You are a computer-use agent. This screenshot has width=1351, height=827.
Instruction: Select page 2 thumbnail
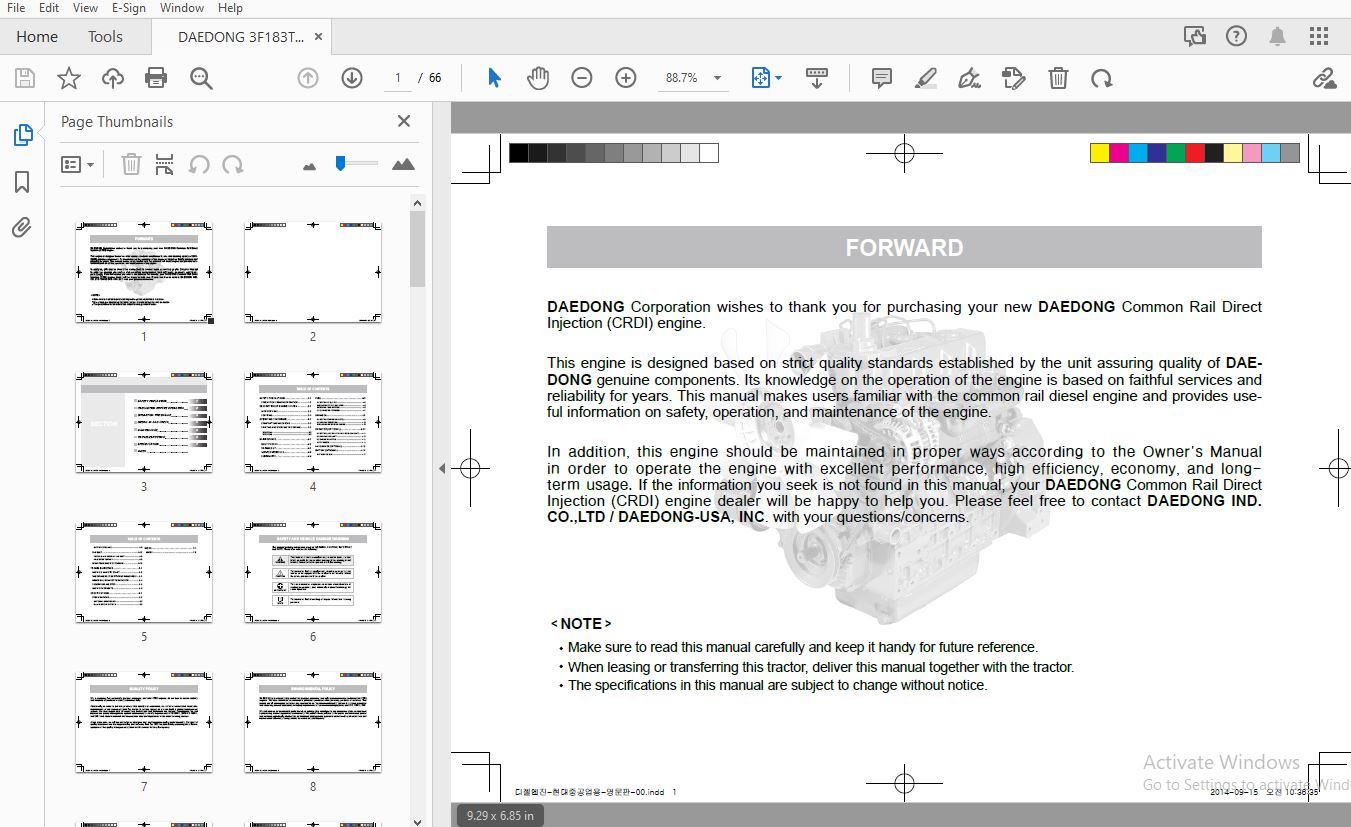pyautogui.click(x=313, y=272)
